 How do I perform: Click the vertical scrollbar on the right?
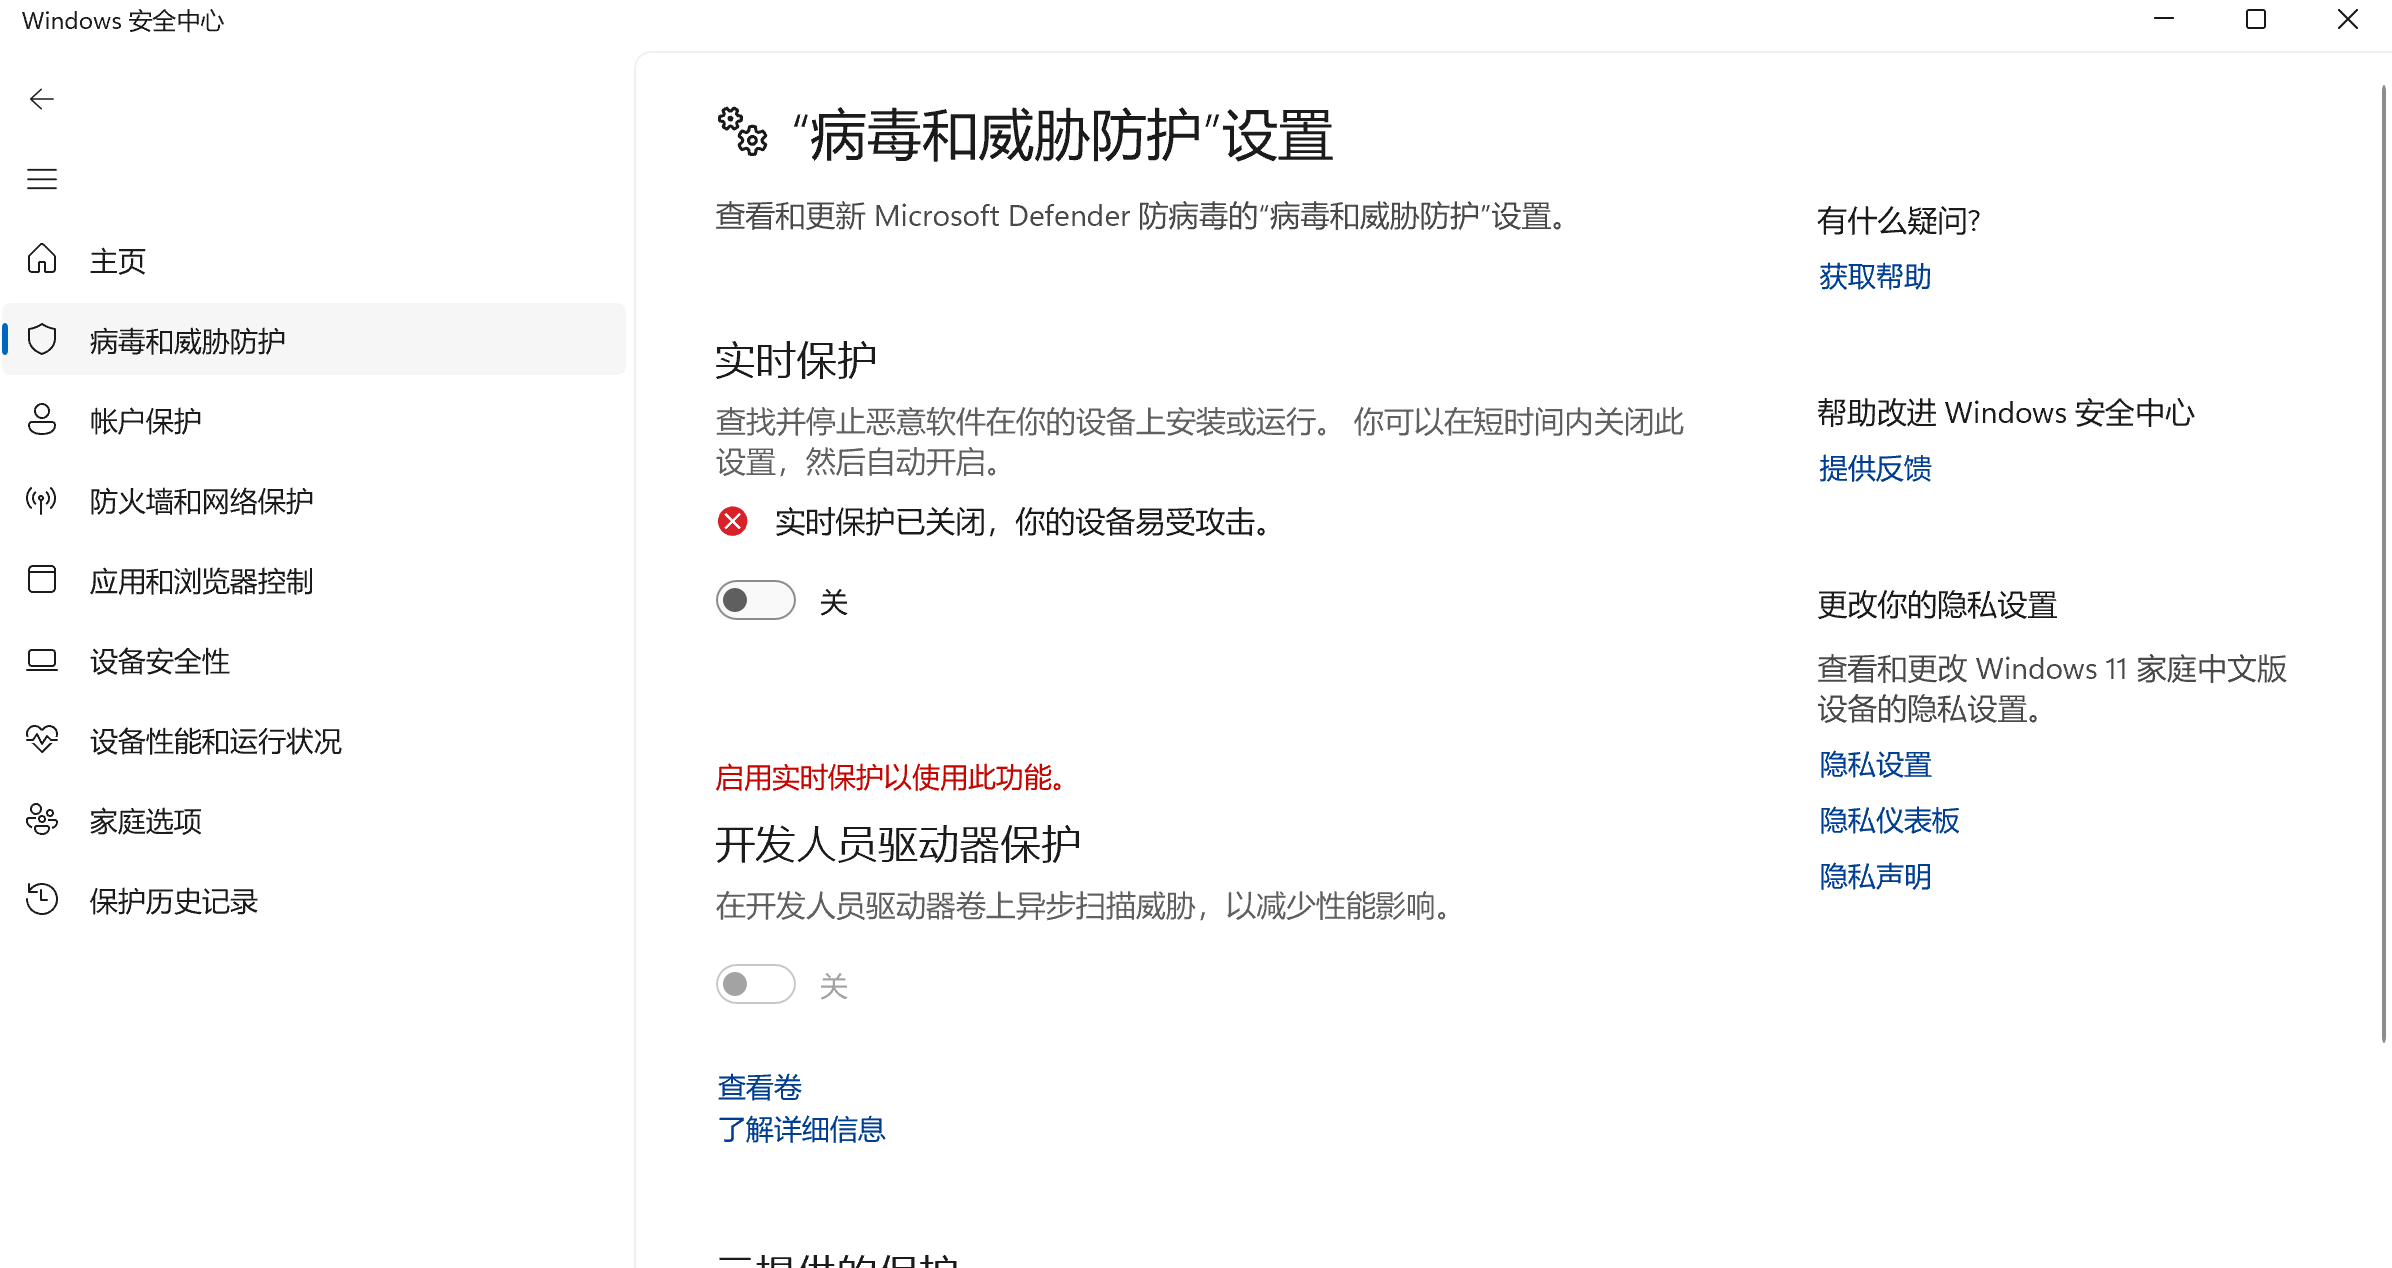click(x=2383, y=560)
